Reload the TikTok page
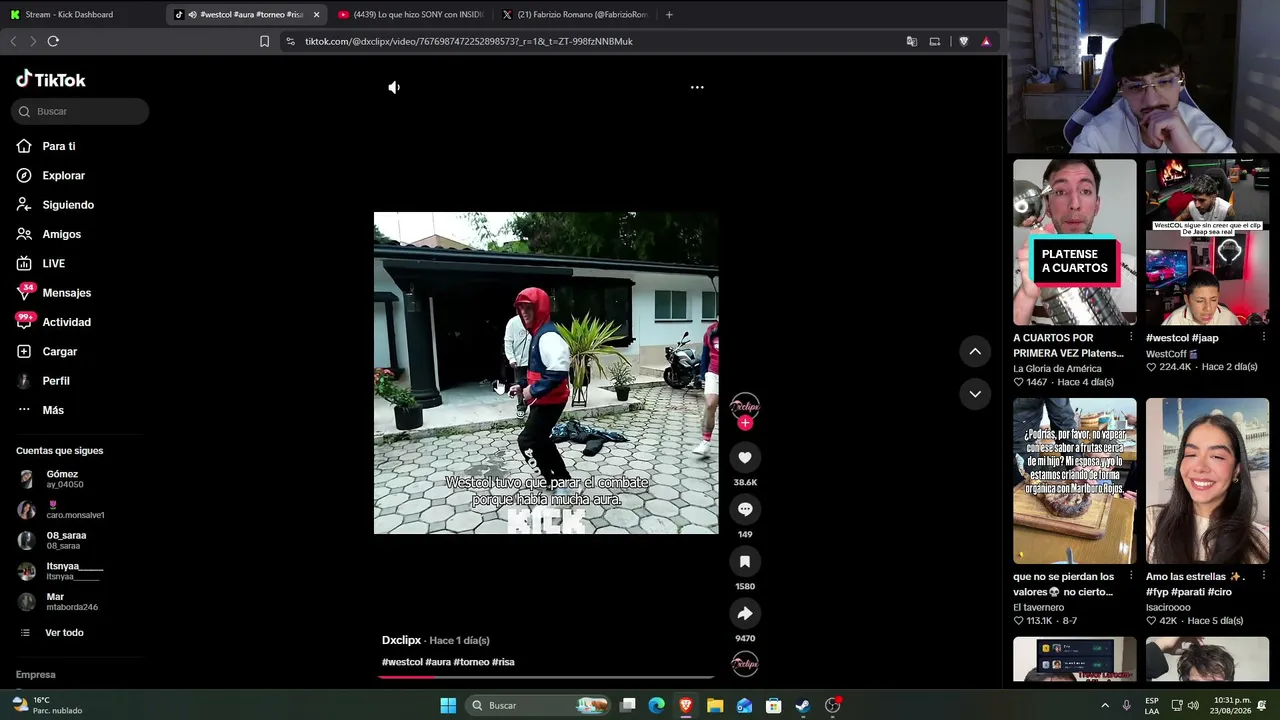Image resolution: width=1280 pixels, height=720 pixels. click(x=53, y=41)
